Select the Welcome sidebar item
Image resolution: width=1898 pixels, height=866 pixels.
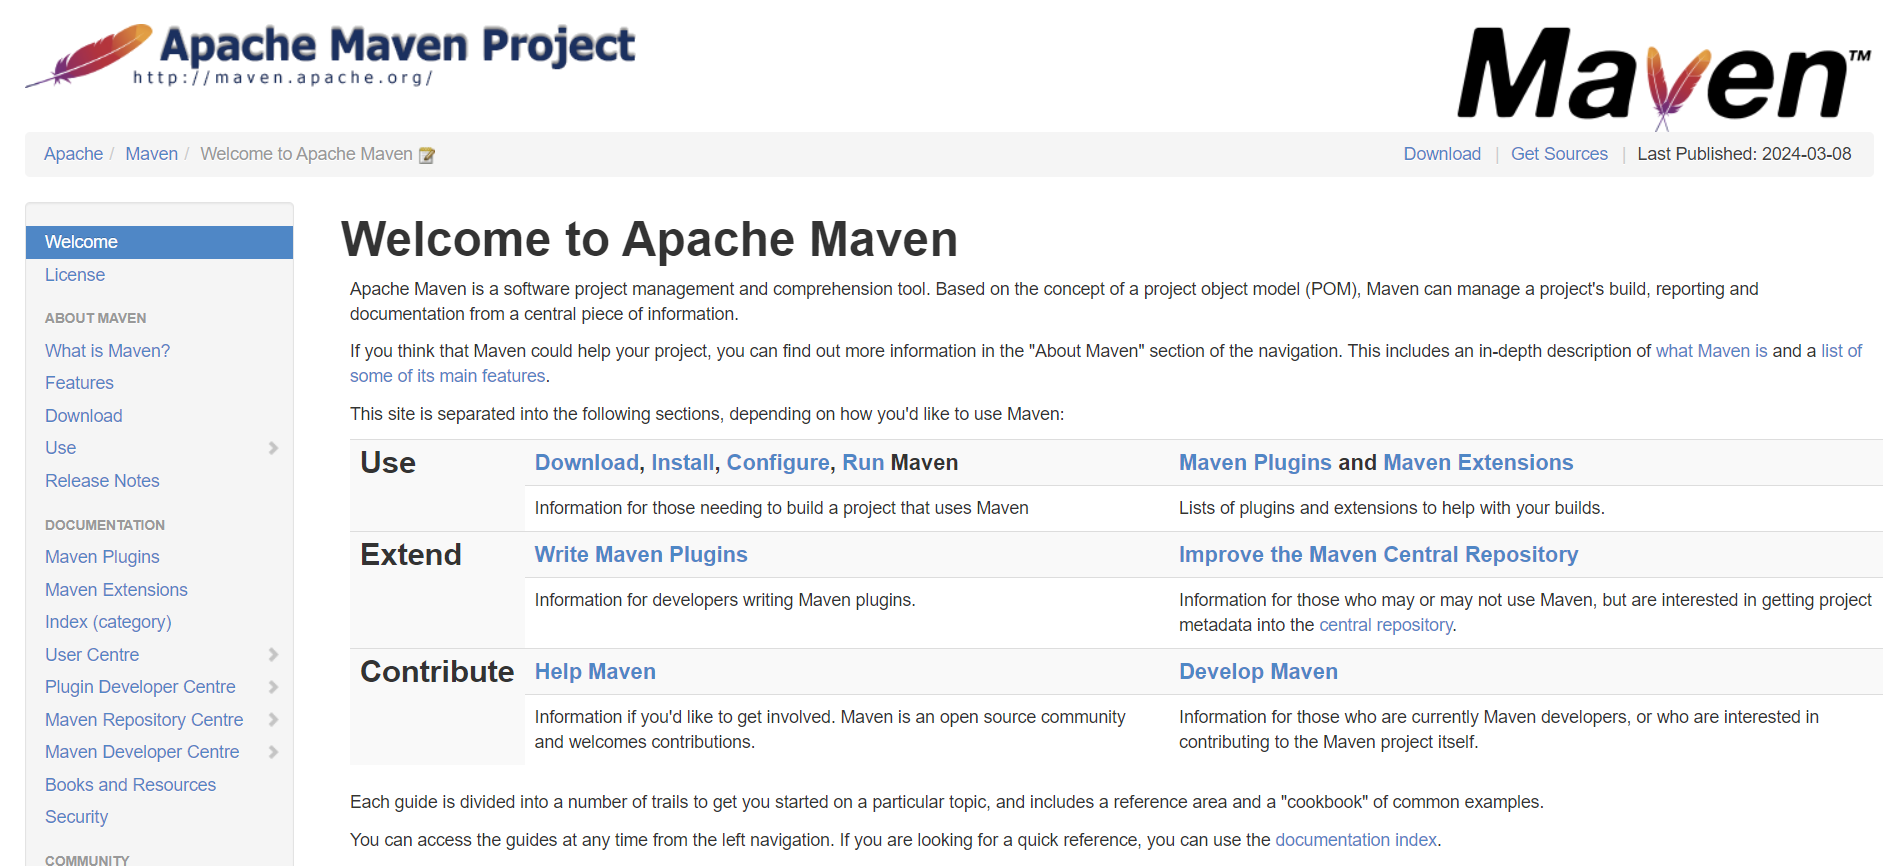[159, 242]
